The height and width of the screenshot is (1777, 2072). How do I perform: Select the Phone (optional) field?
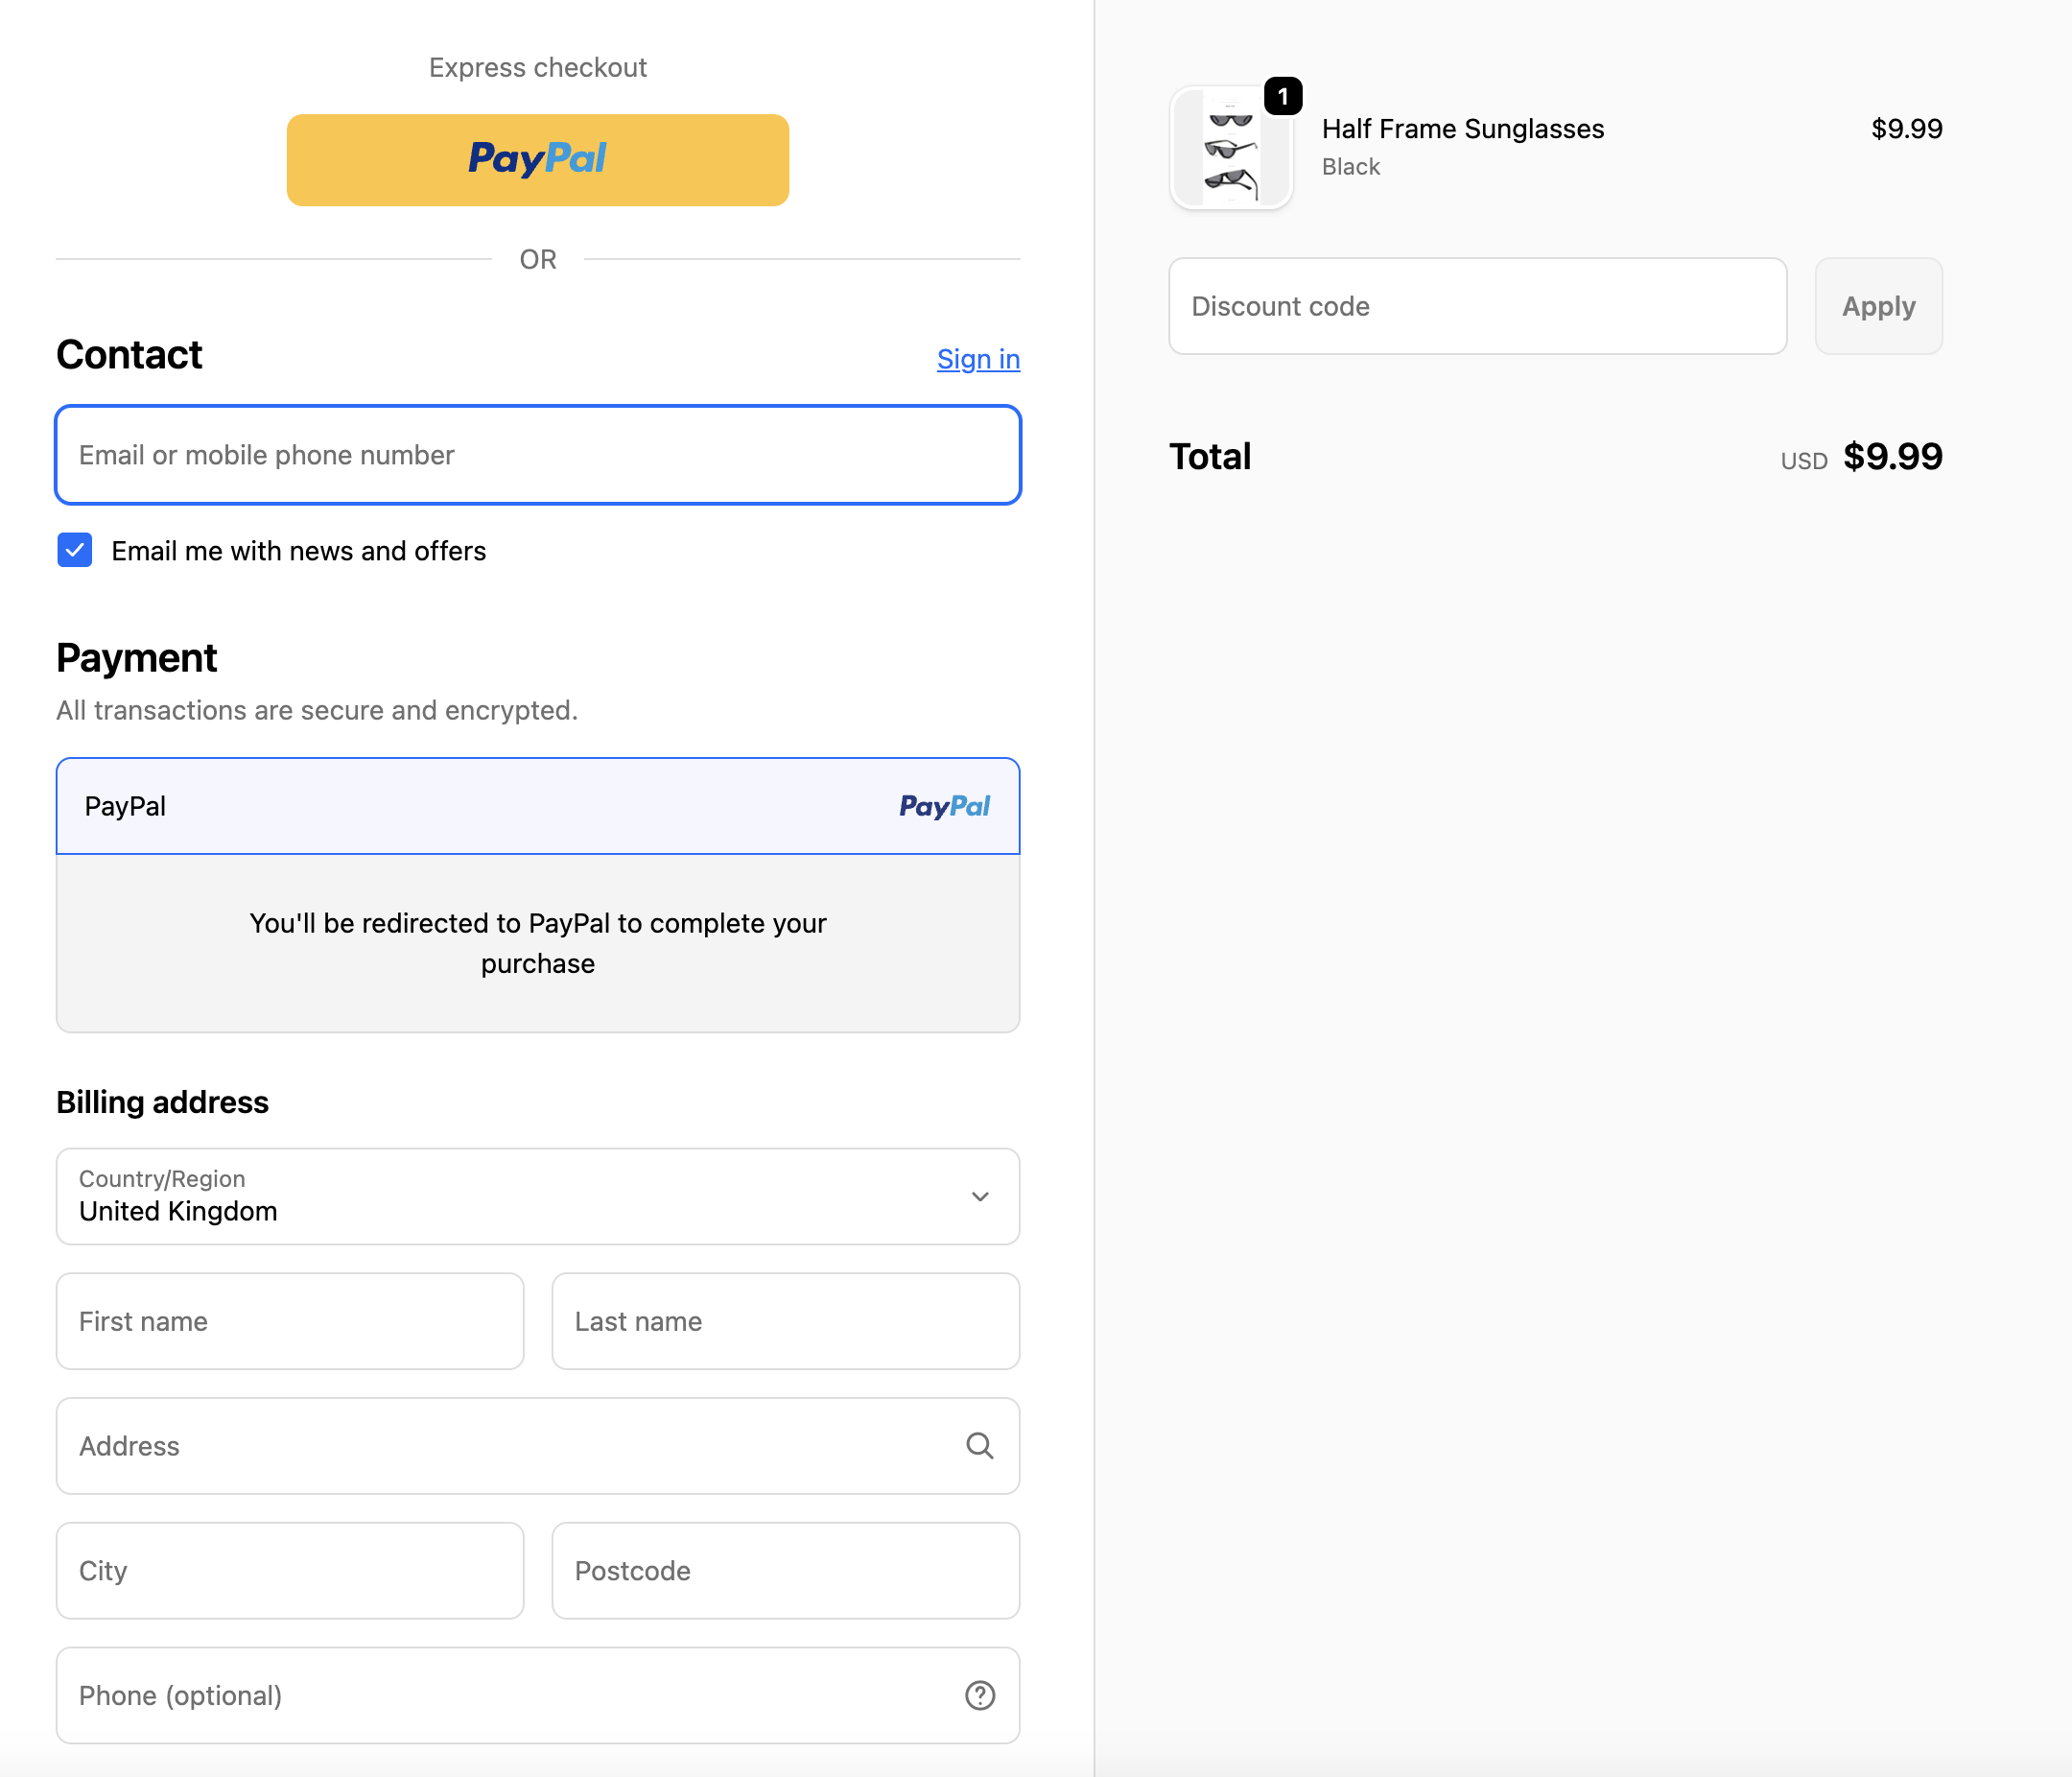tap(500, 1695)
